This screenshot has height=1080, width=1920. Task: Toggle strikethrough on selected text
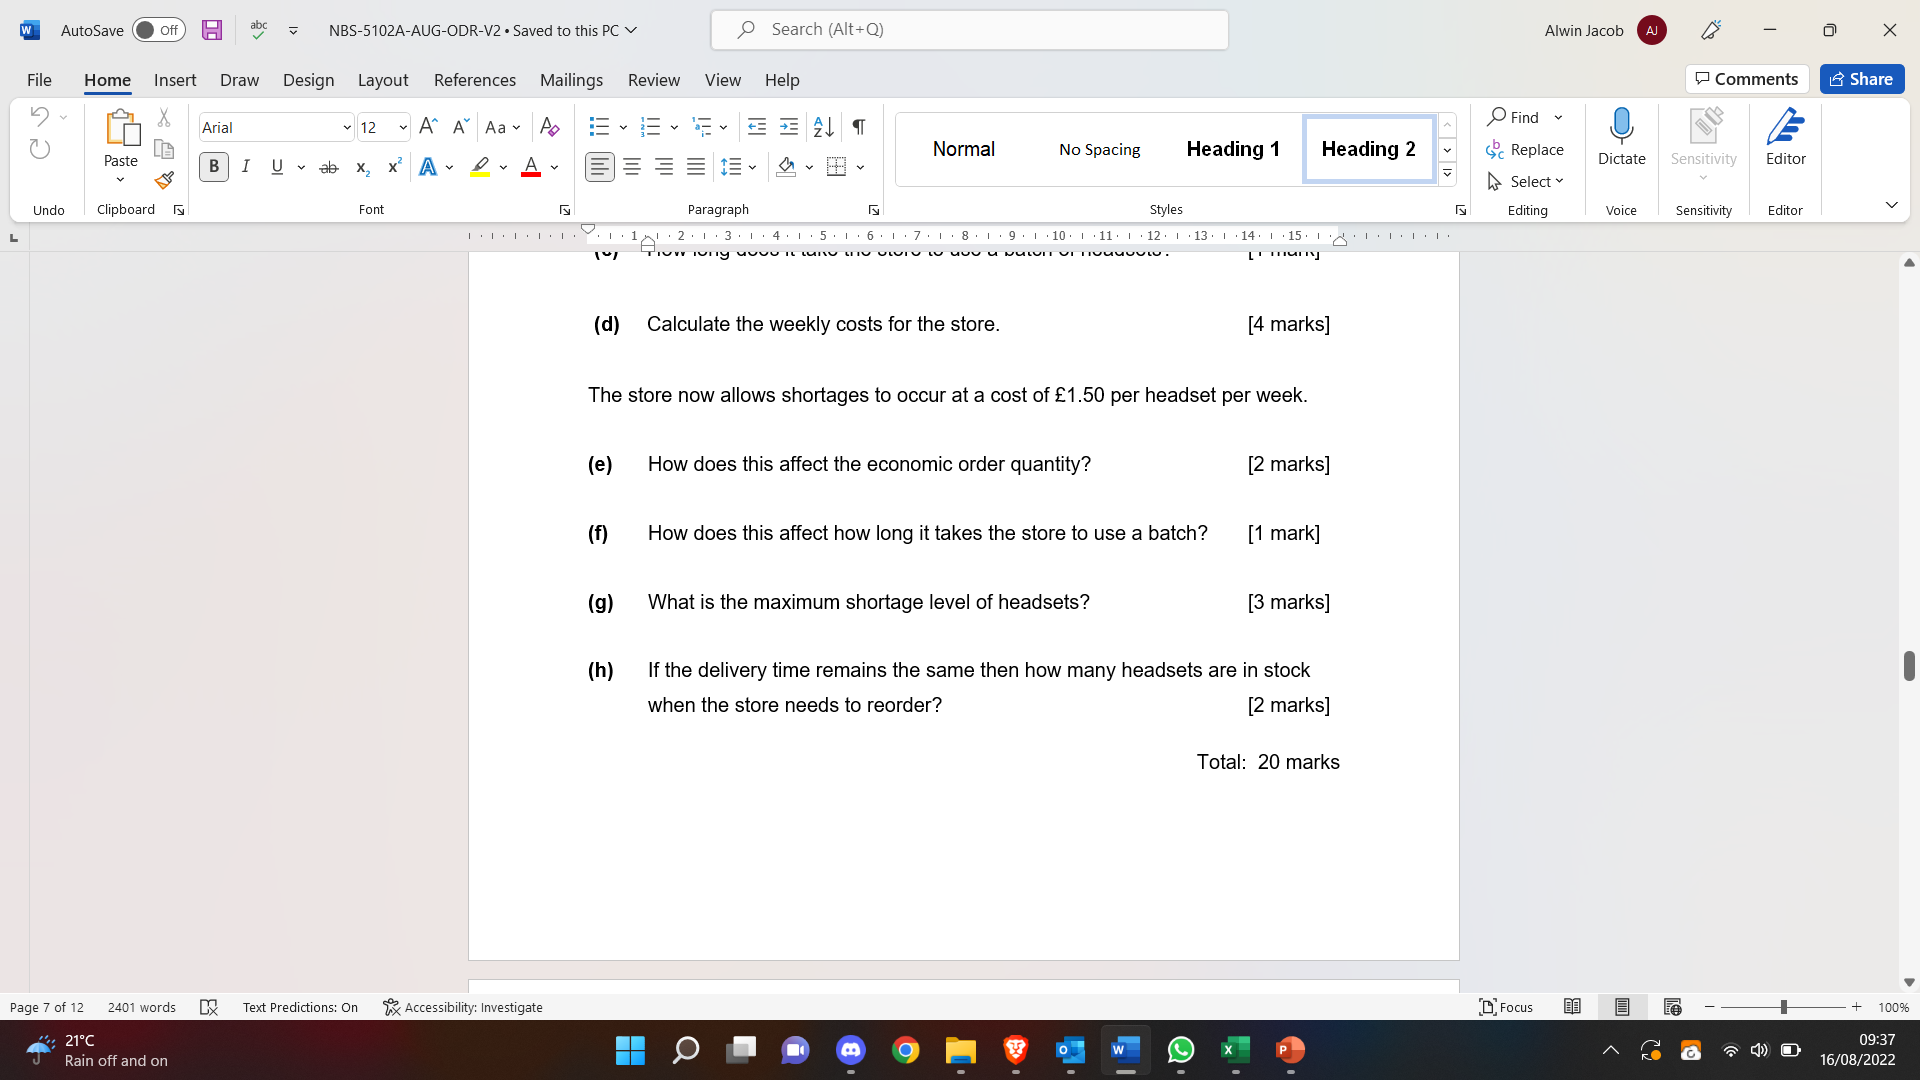click(x=329, y=167)
